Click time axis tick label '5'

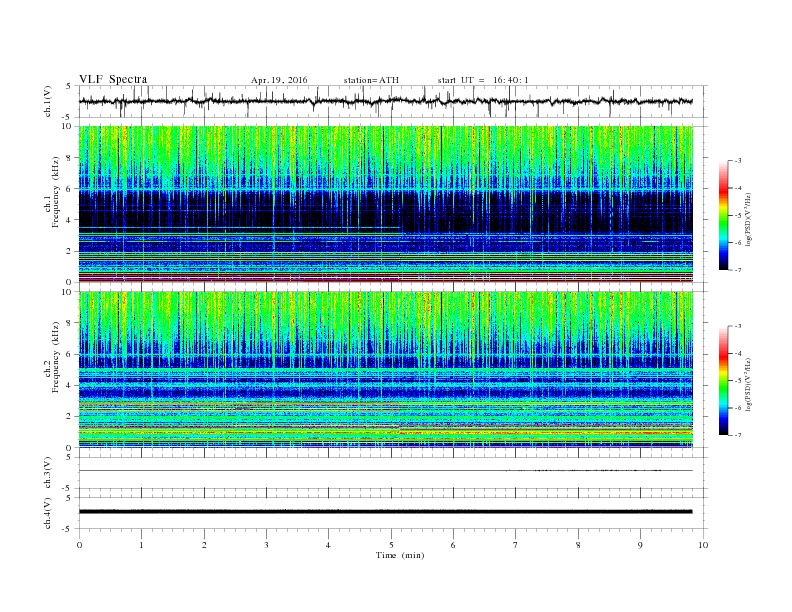click(391, 545)
